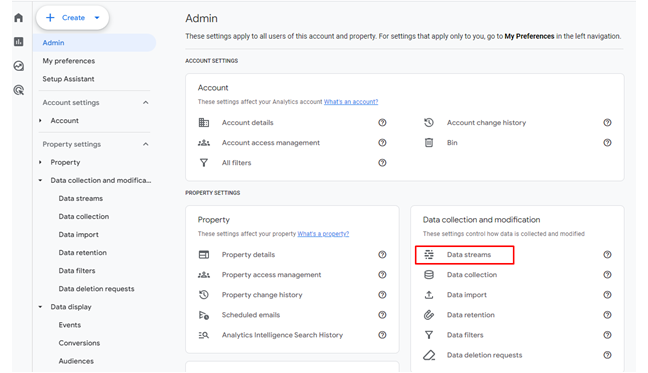Expand the Account tree item

point(40,121)
